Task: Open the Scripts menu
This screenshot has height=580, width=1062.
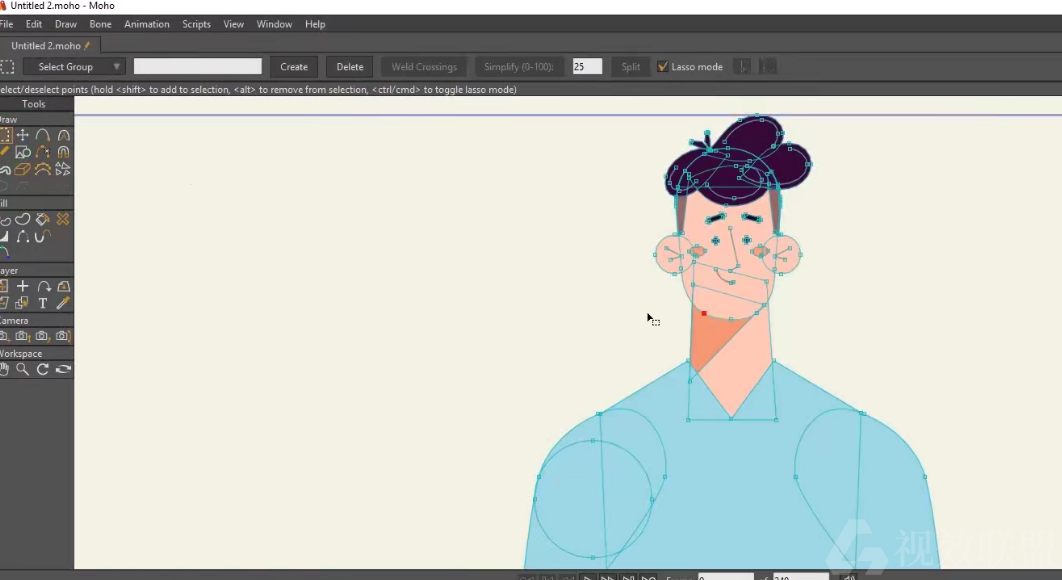Action: click(196, 24)
